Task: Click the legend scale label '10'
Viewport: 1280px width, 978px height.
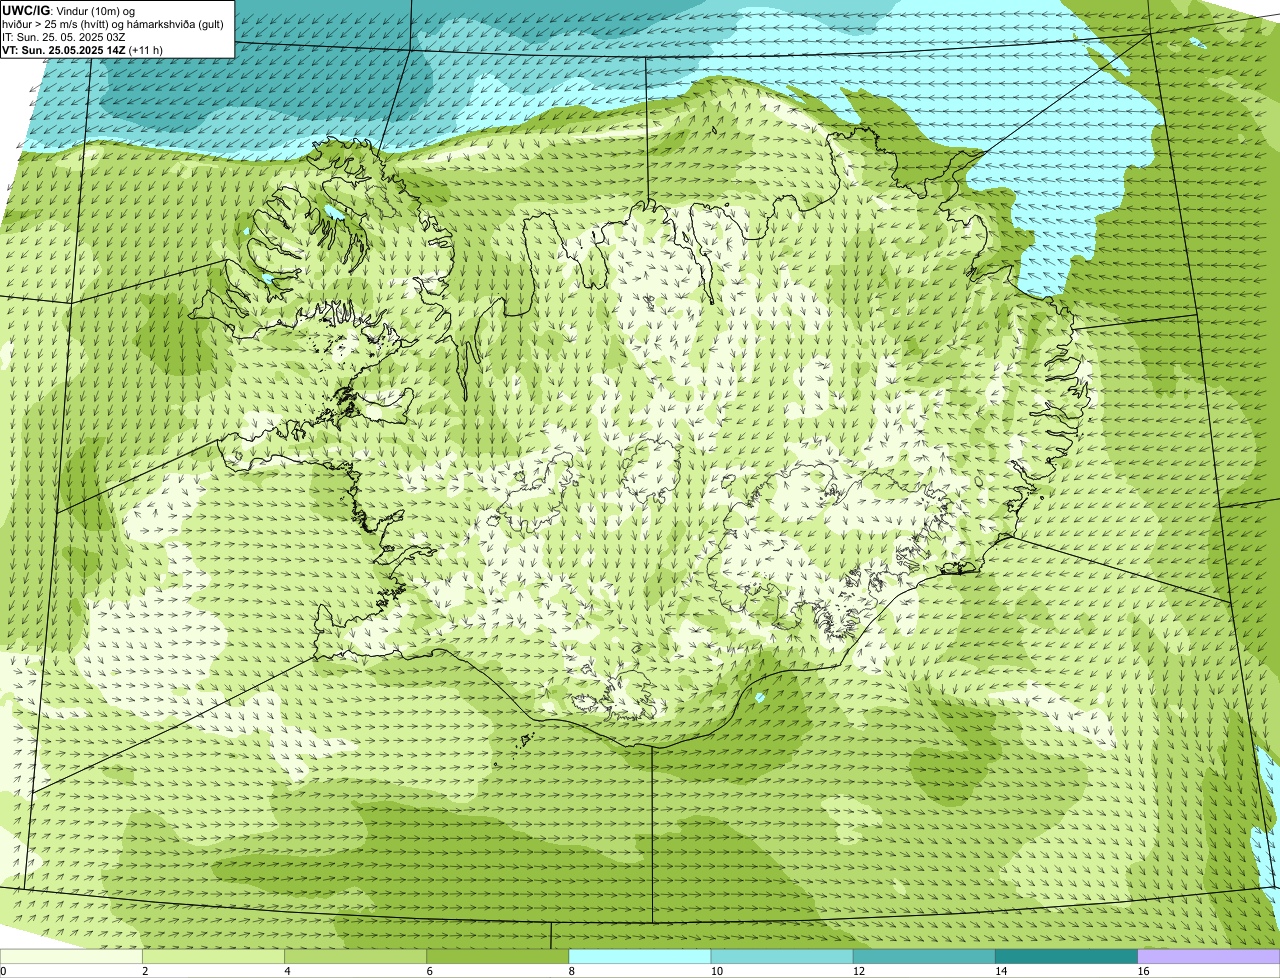Action: coord(716,971)
